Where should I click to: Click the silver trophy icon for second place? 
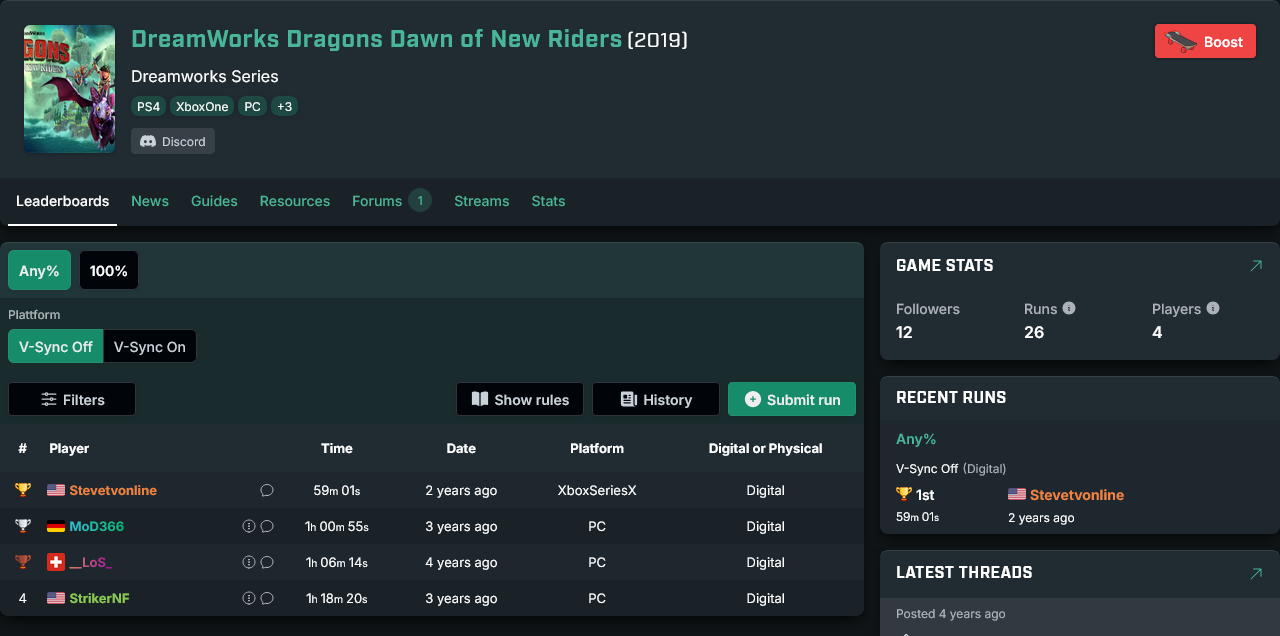click(x=23, y=526)
